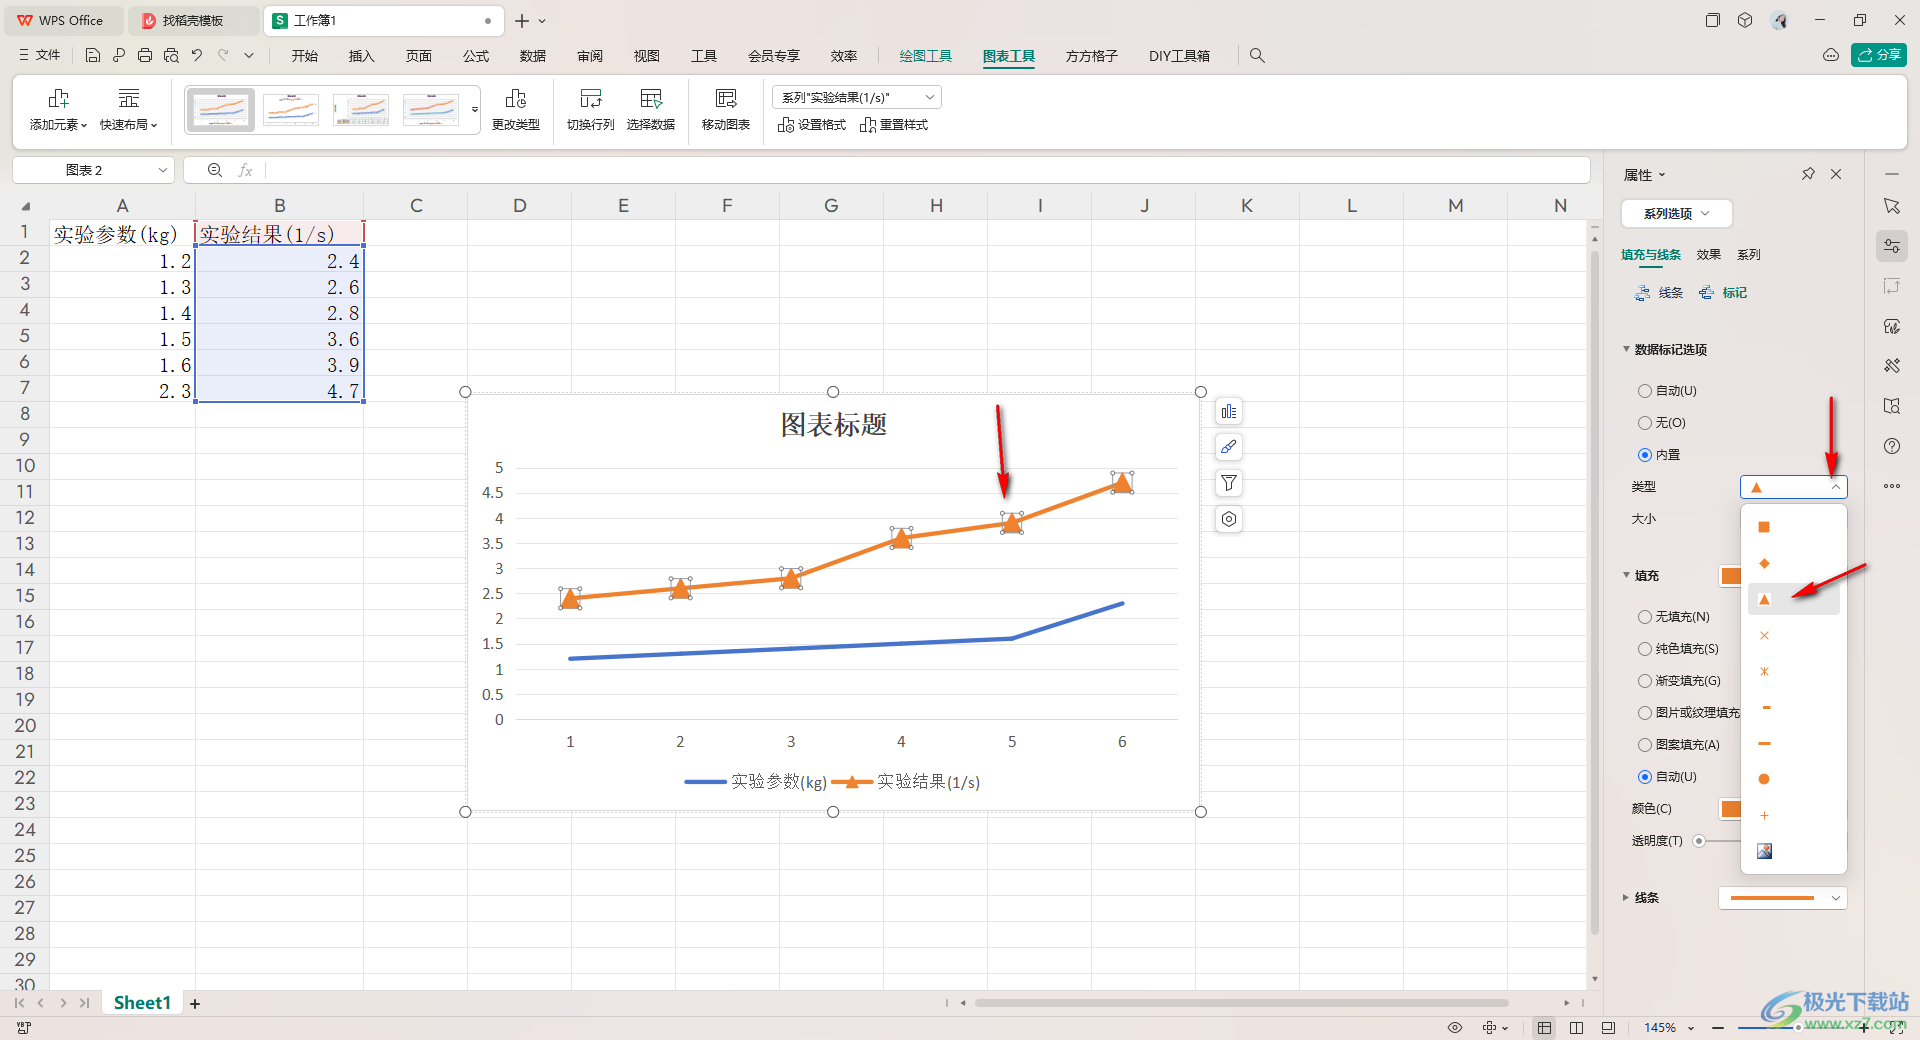Open the 插入 ribbon tab
The width and height of the screenshot is (1920, 1040).
(361, 56)
